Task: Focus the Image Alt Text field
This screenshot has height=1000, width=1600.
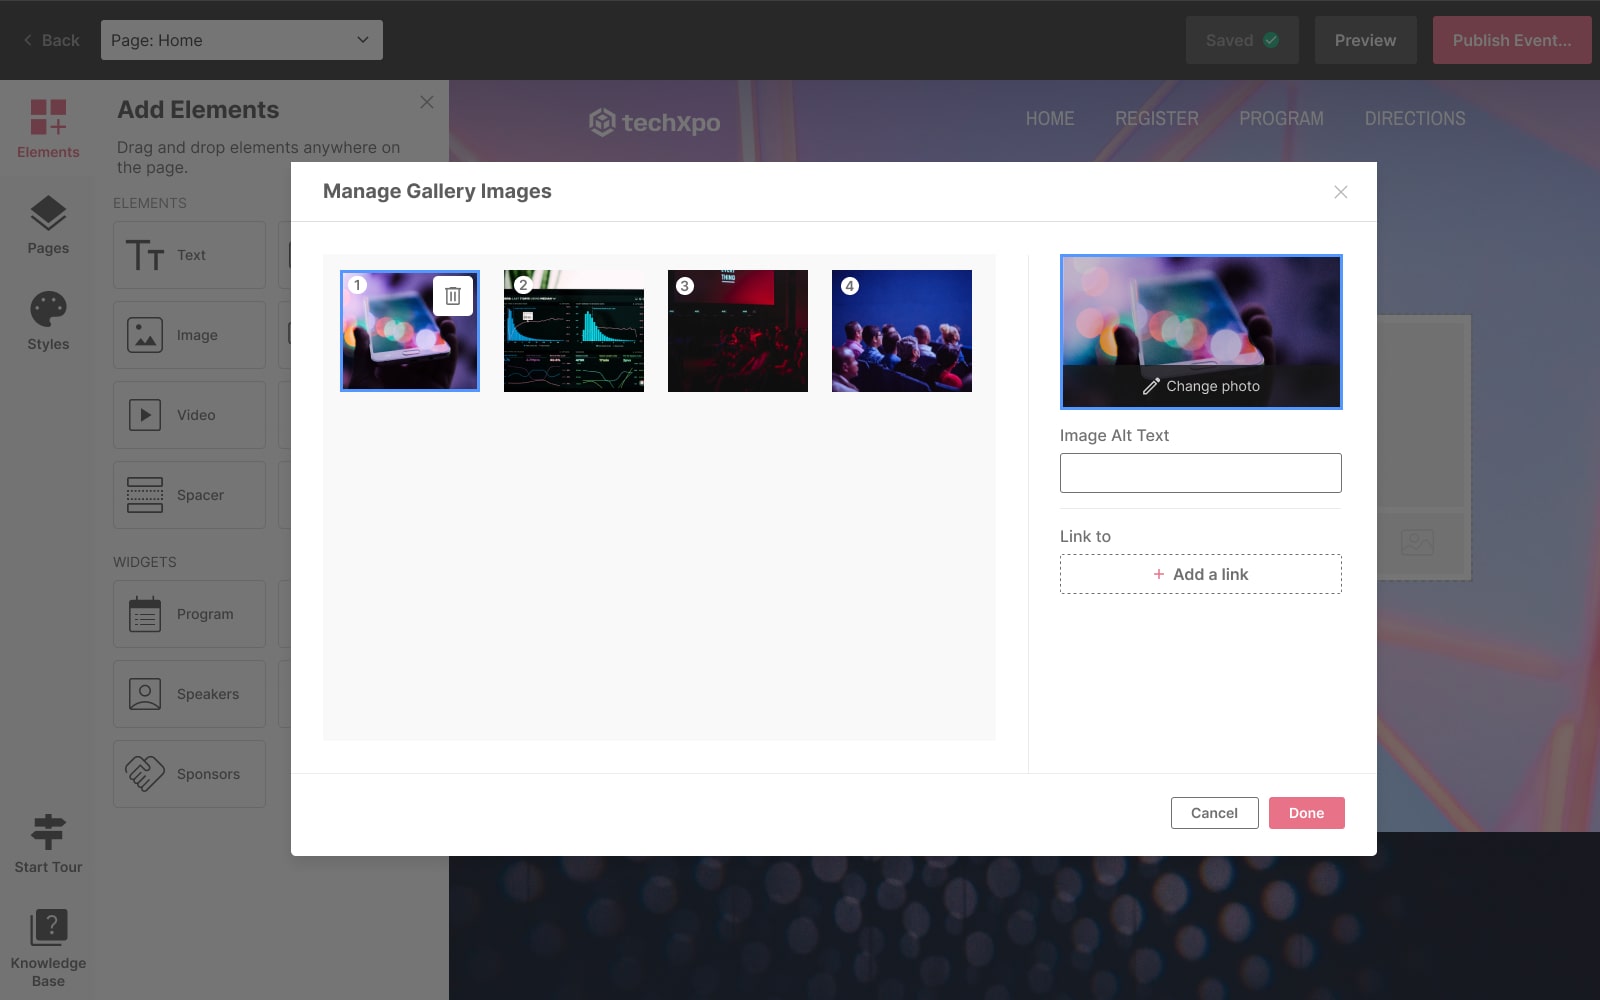Action: click(x=1200, y=473)
